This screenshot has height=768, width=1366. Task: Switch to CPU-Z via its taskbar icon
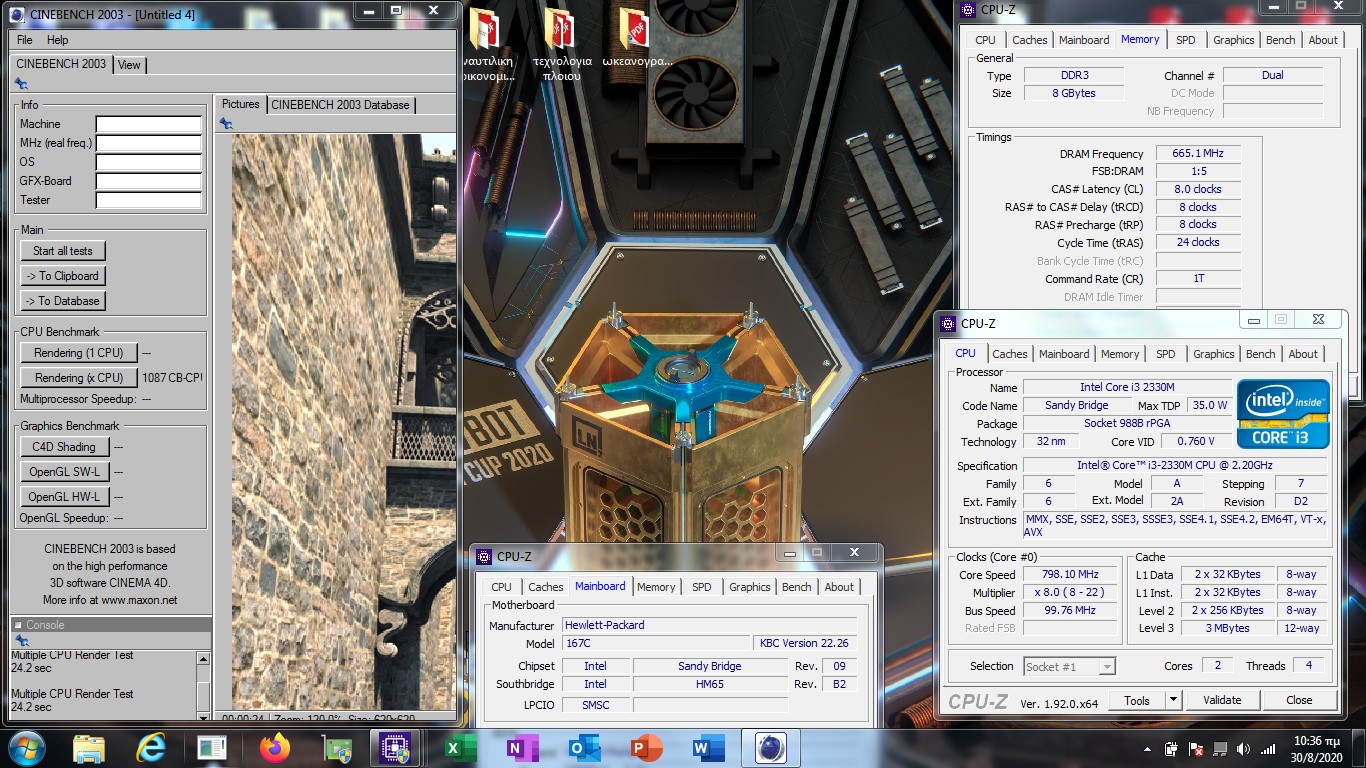pyautogui.click(x=397, y=748)
